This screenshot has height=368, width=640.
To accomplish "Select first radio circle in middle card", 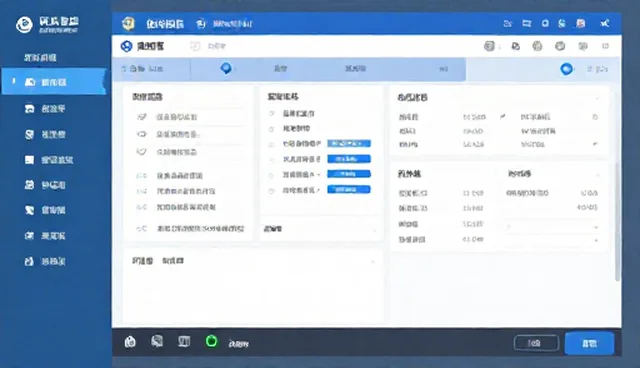I will 271,113.
